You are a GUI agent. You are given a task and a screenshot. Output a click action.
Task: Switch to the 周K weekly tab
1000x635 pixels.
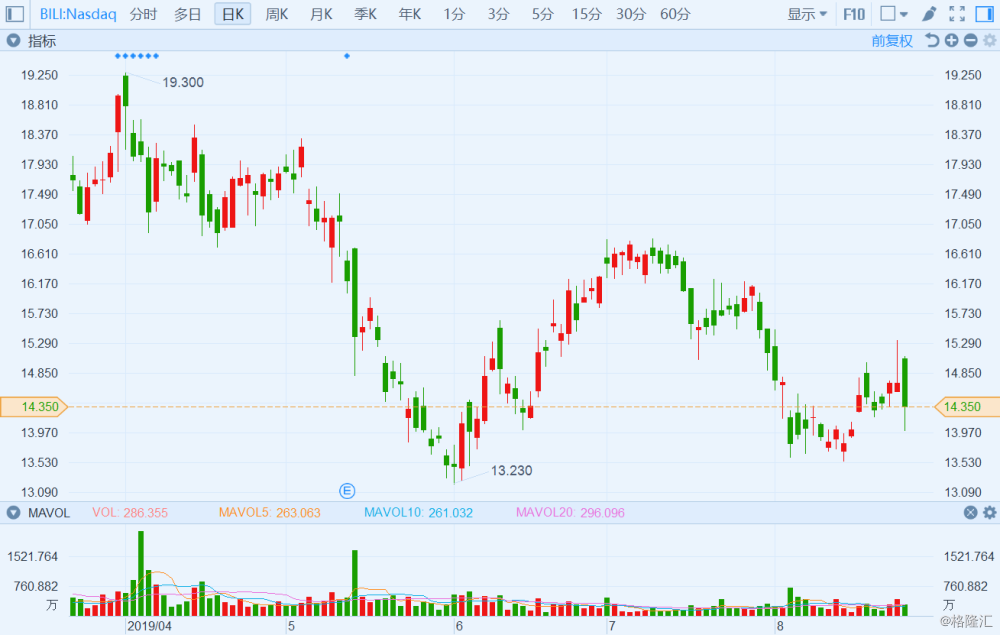pos(277,14)
